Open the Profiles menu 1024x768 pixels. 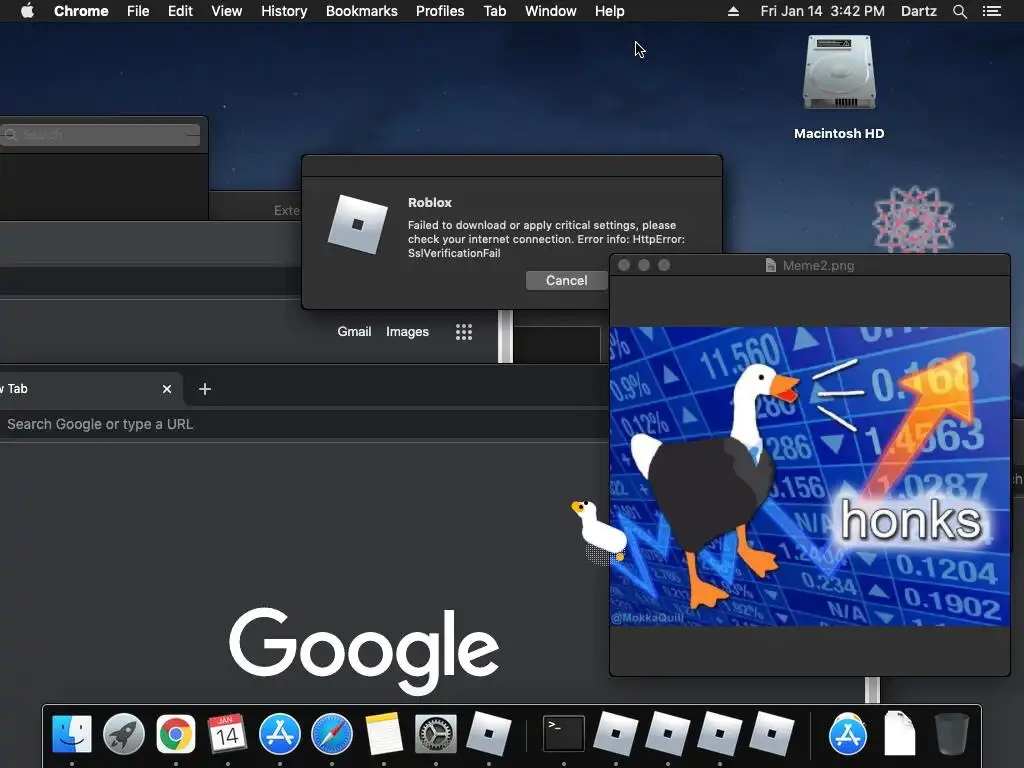(440, 11)
